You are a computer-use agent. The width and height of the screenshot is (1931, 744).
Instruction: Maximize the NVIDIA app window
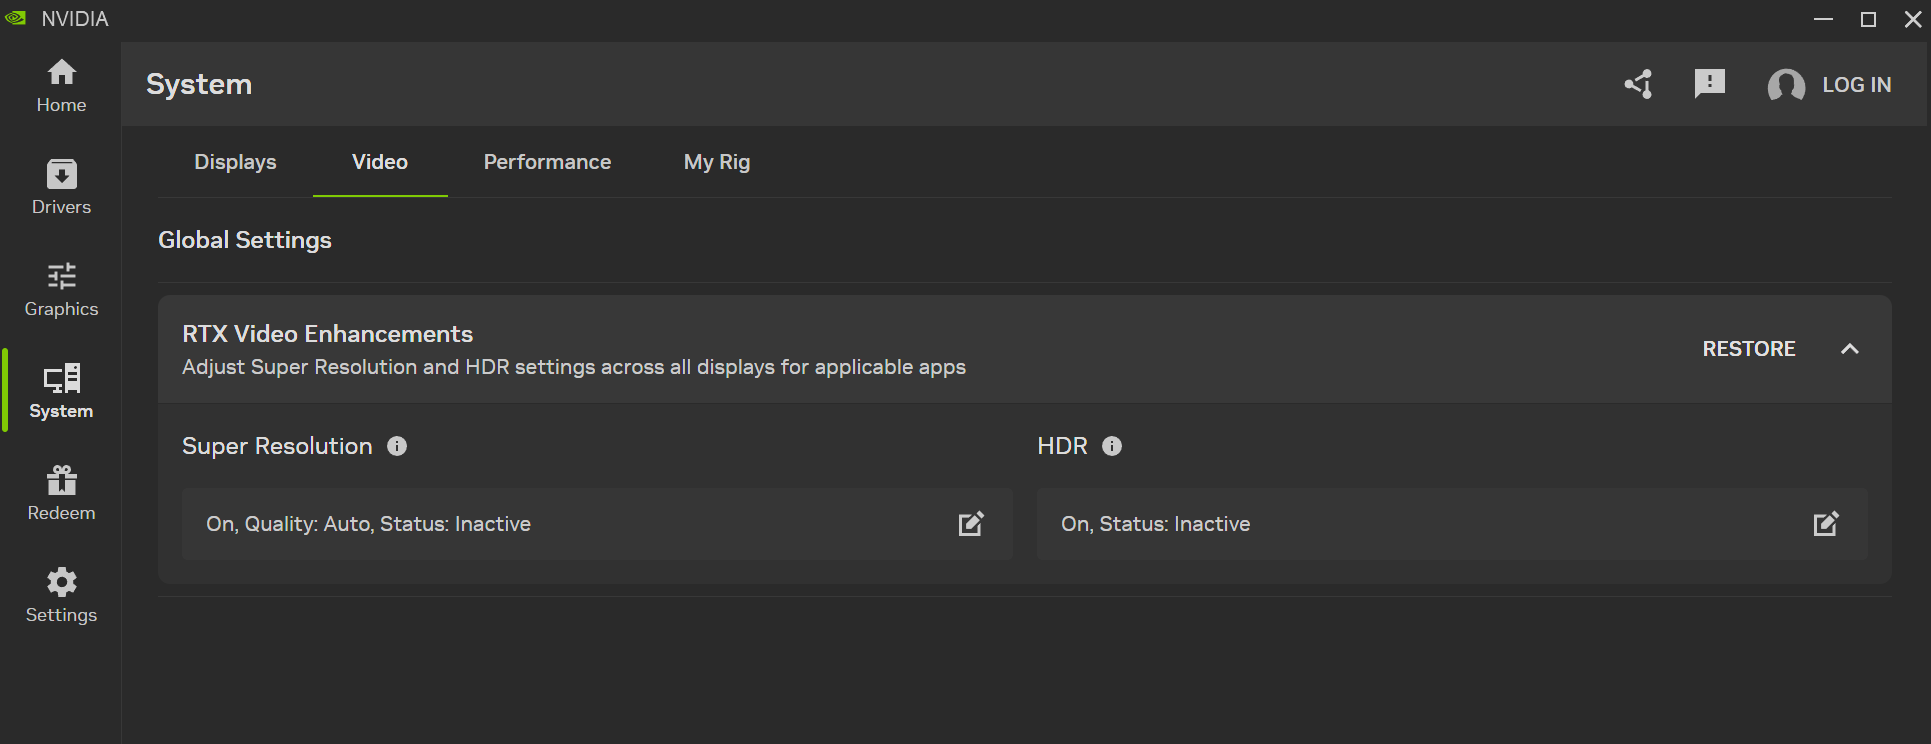pyautogui.click(x=1868, y=20)
